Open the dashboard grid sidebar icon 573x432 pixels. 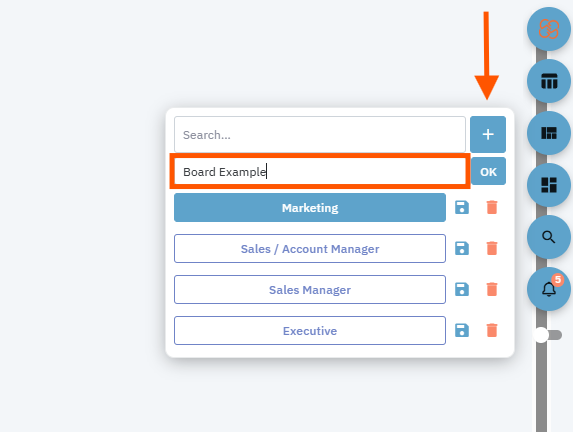pos(549,185)
